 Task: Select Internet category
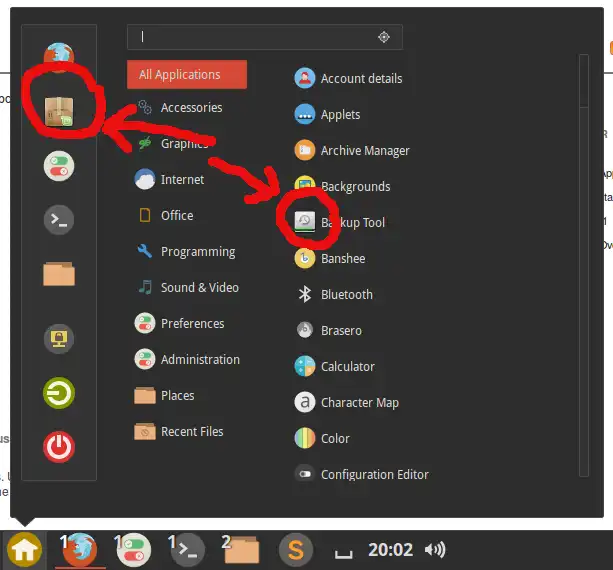point(170,179)
